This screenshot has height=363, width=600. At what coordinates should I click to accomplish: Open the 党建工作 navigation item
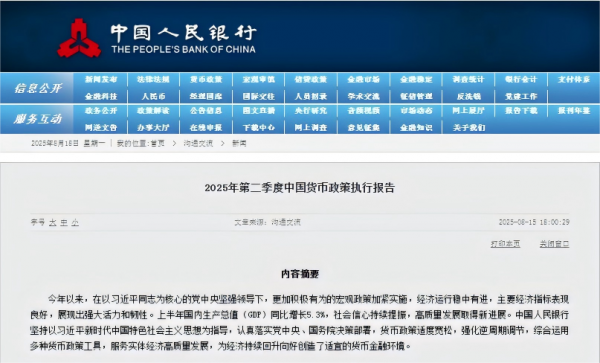521,96
